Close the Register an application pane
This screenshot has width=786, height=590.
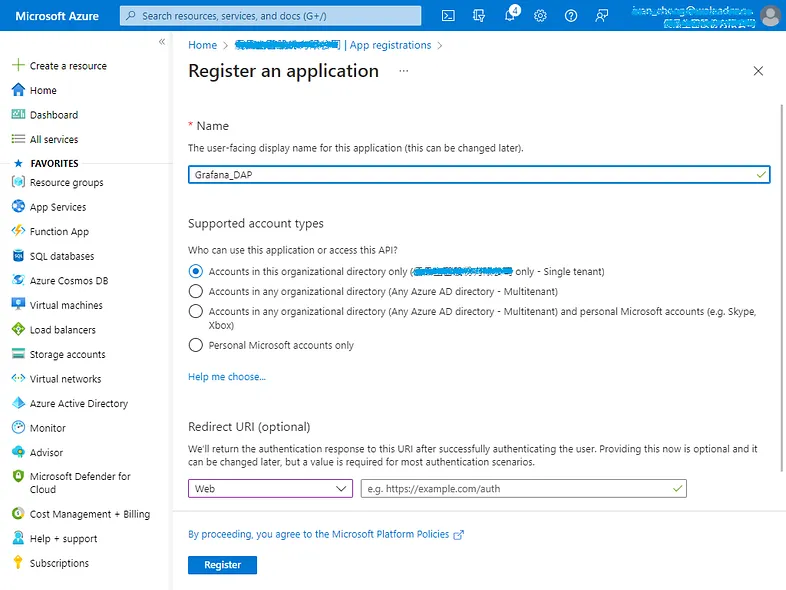point(758,71)
